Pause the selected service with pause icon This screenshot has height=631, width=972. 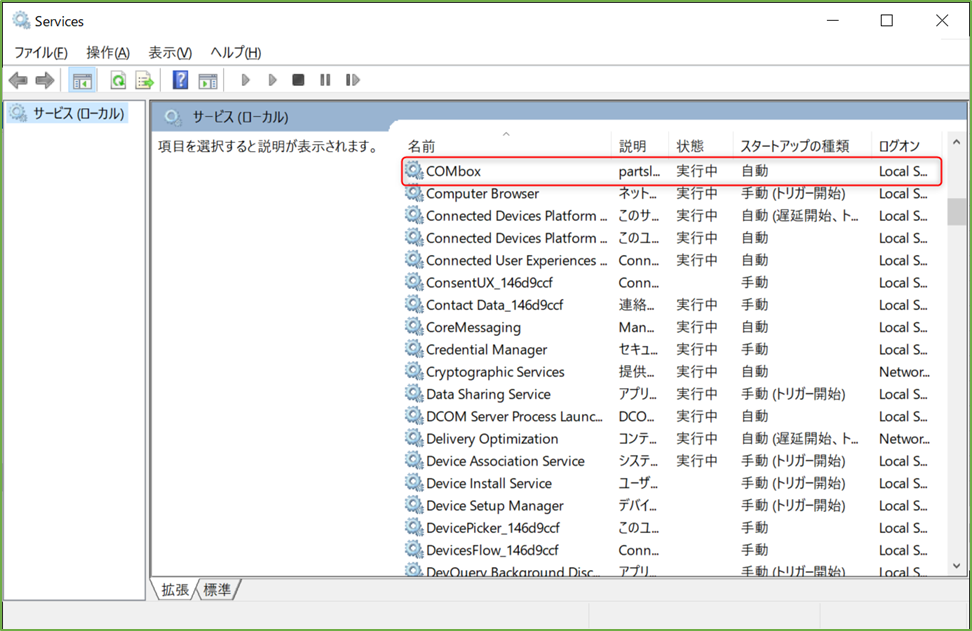(x=325, y=80)
